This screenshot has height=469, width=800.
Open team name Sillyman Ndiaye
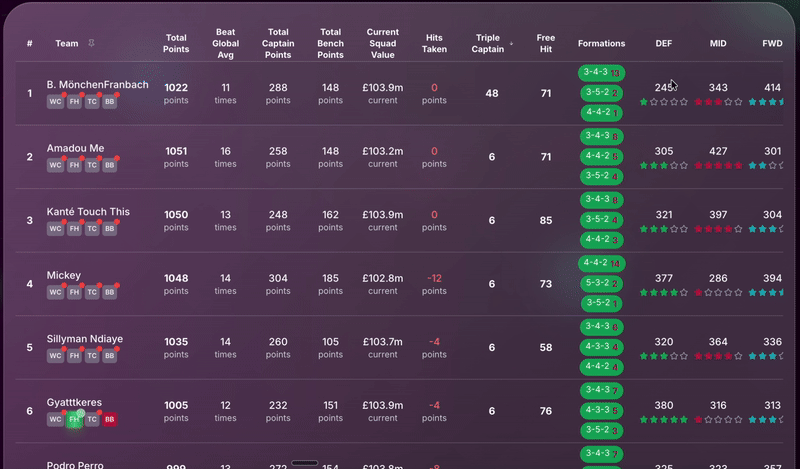click(x=84, y=339)
